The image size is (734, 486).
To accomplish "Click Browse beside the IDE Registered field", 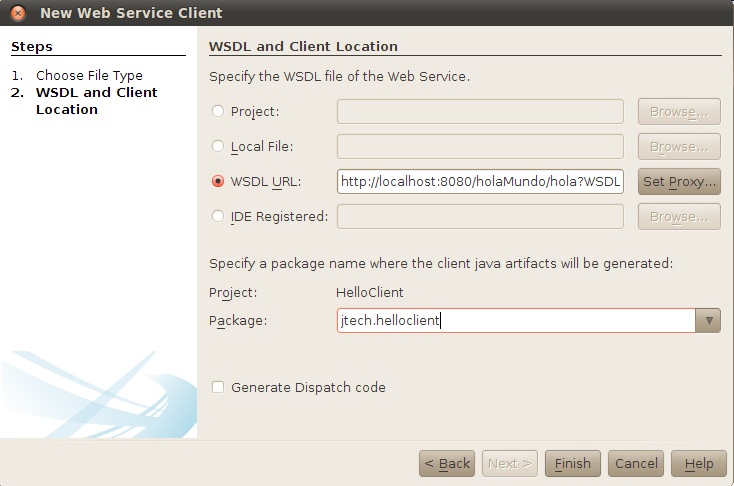I will coord(679,217).
